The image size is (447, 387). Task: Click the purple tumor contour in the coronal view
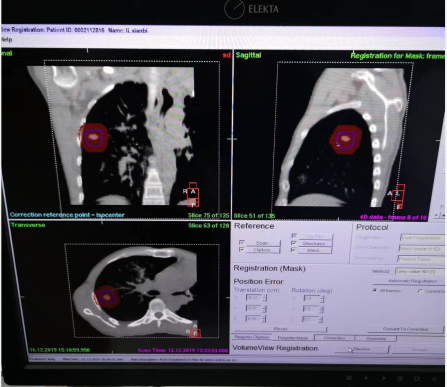94,137
